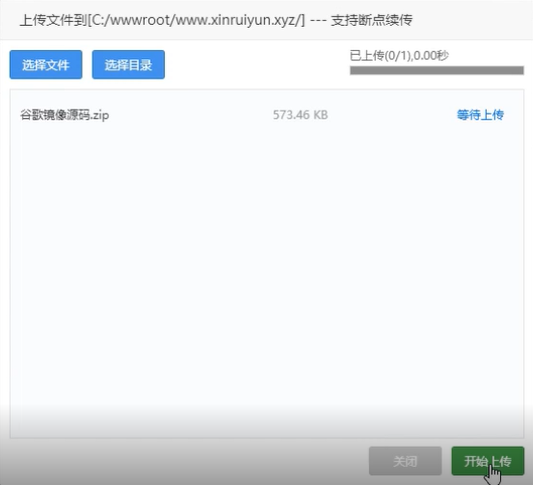The height and width of the screenshot is (485, 533).
Task: Click the left end of progress bar
Action: click(x=354, y=70)
